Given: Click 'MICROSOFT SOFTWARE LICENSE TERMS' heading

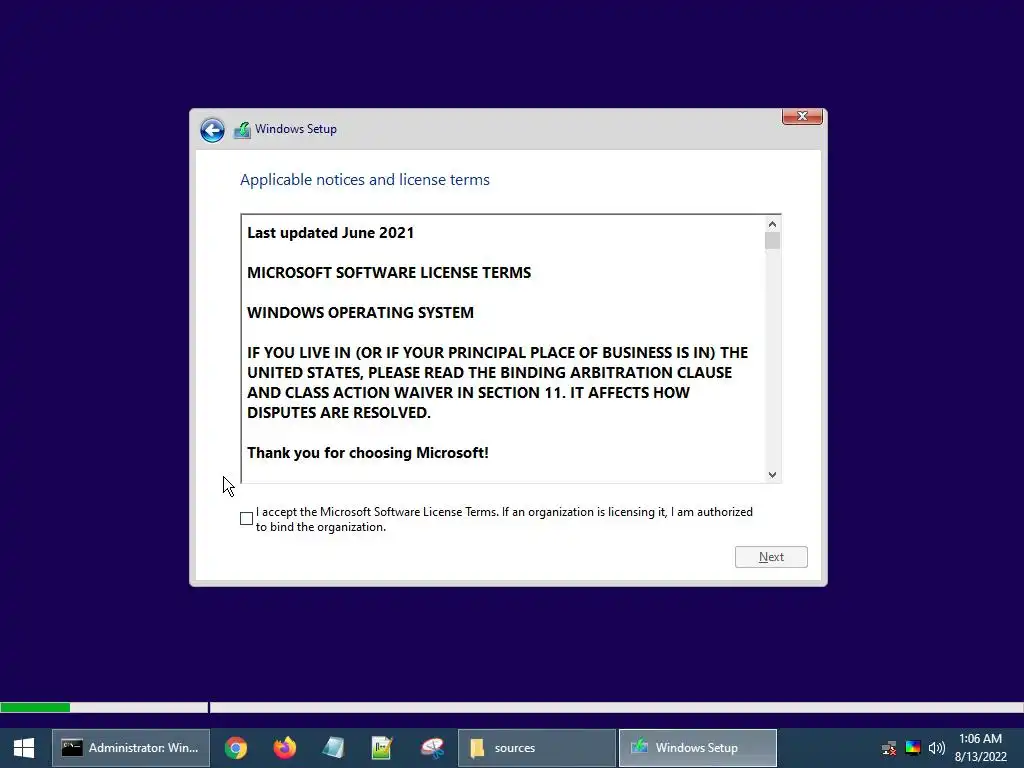Looking at the screenshot, I should coord(389,273).
